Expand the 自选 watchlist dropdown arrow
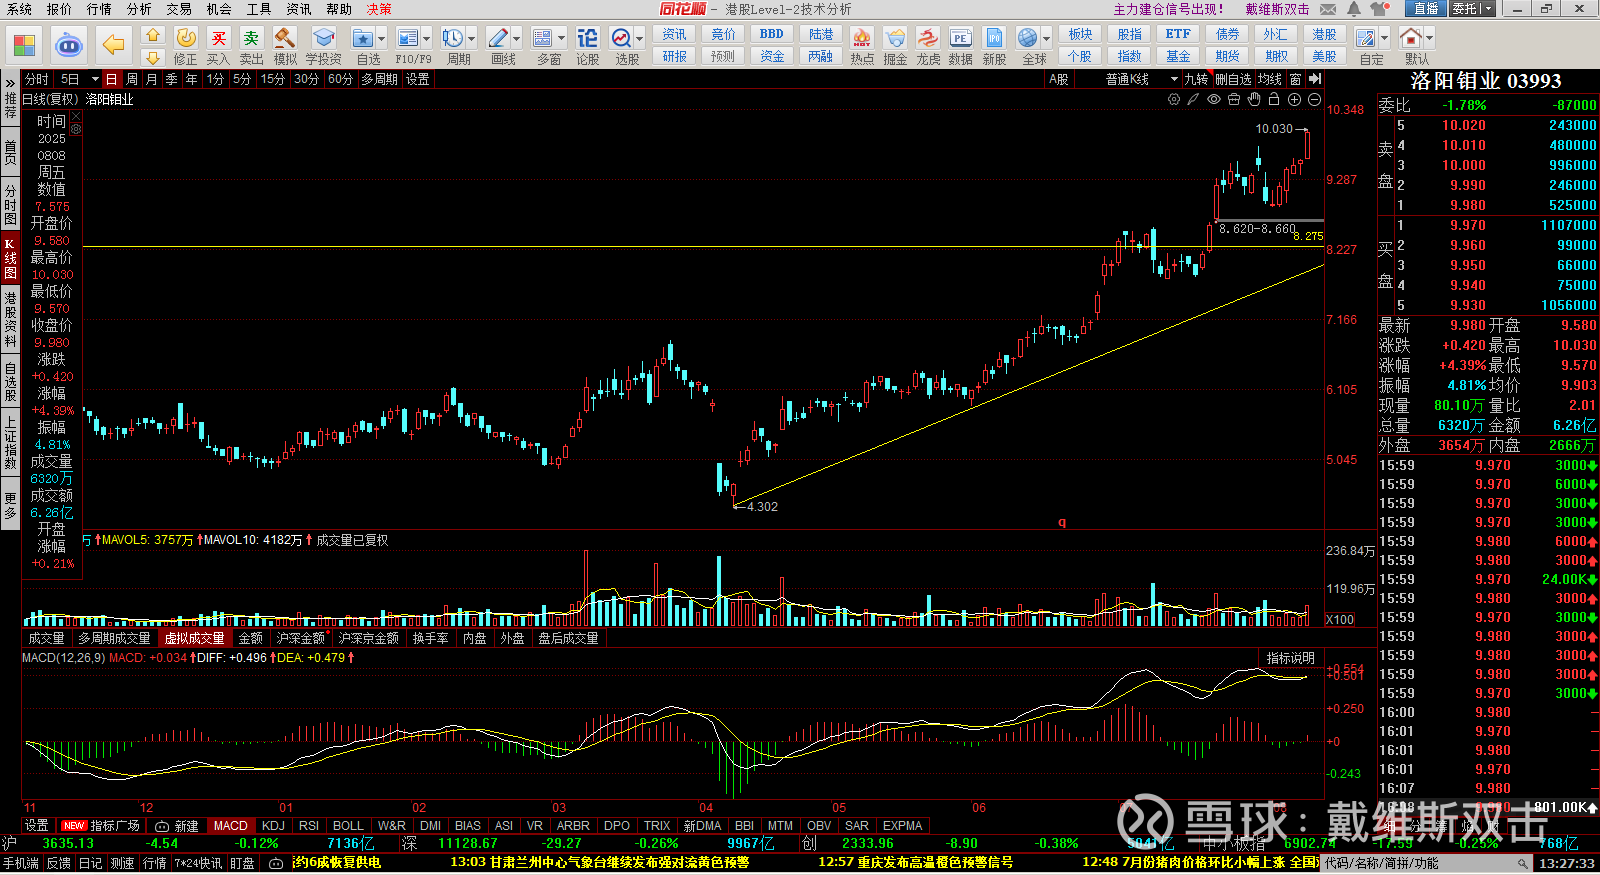Image resolution: width=1600 pixels, height=875 pixels. click(x=384, y=39)
